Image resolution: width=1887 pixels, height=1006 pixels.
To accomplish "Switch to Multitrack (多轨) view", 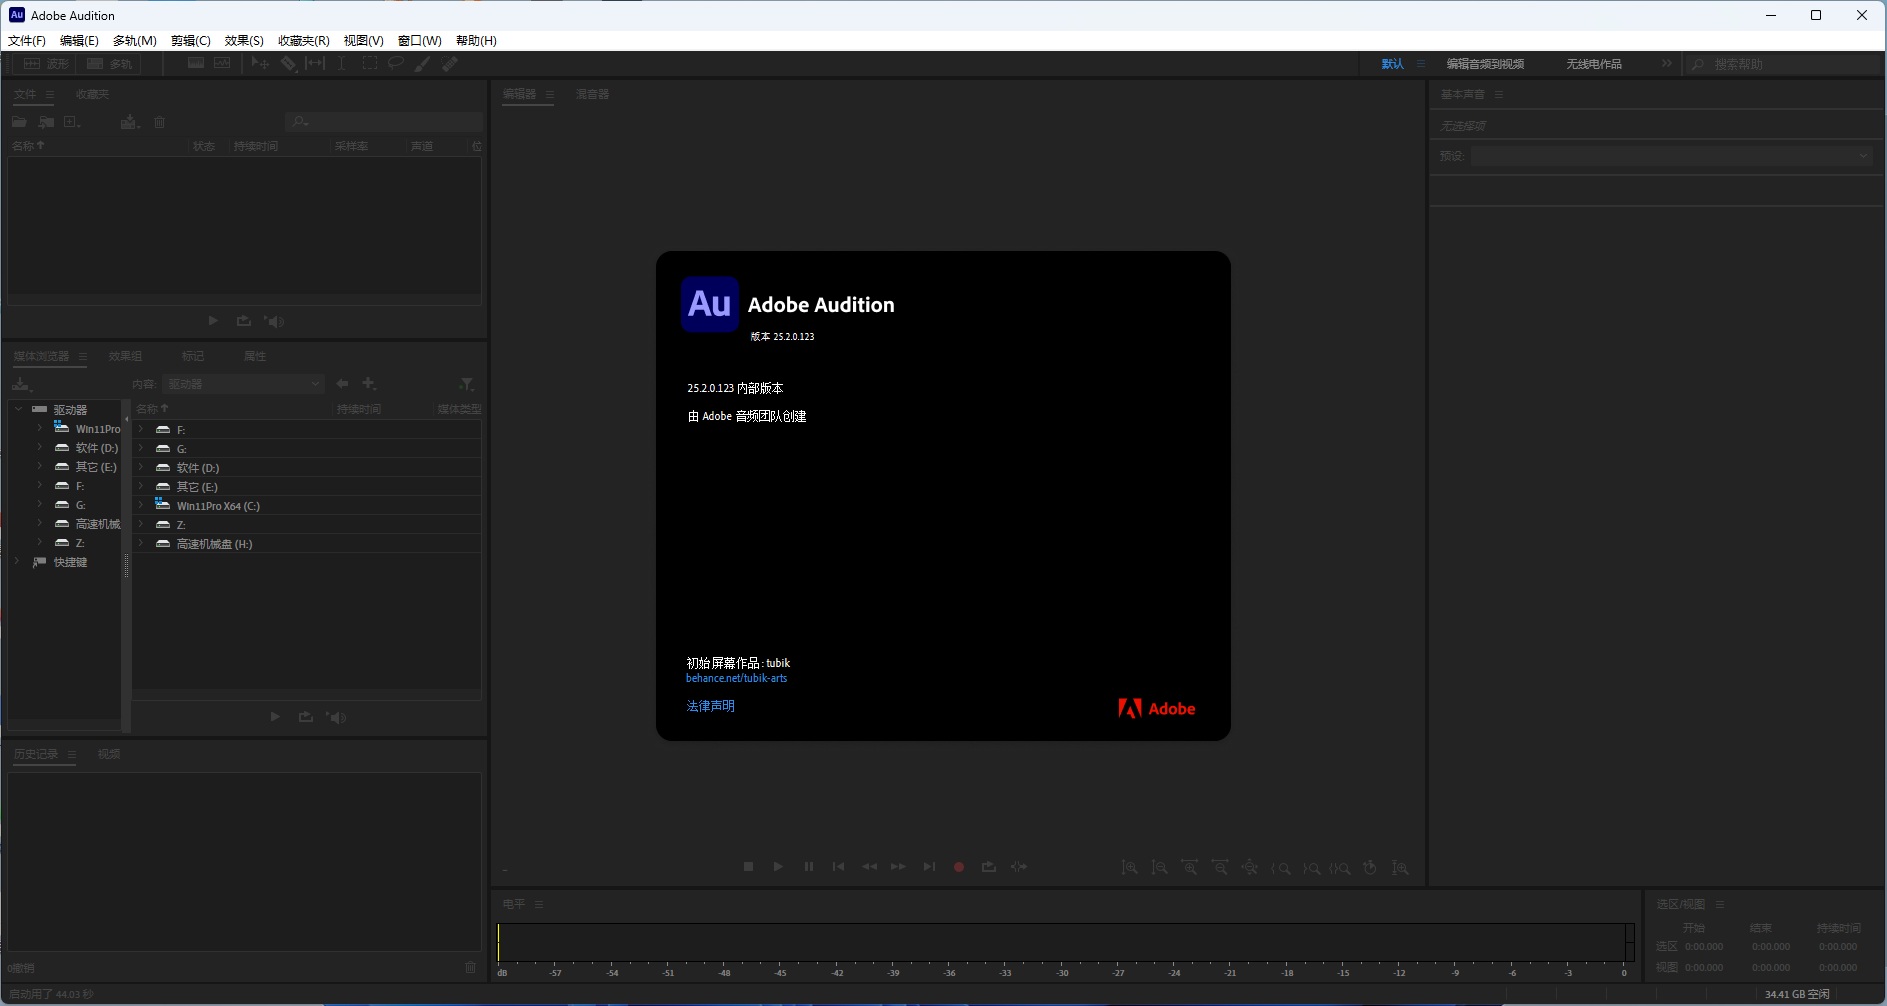I will pyautogui.click(x=110, y=64).
